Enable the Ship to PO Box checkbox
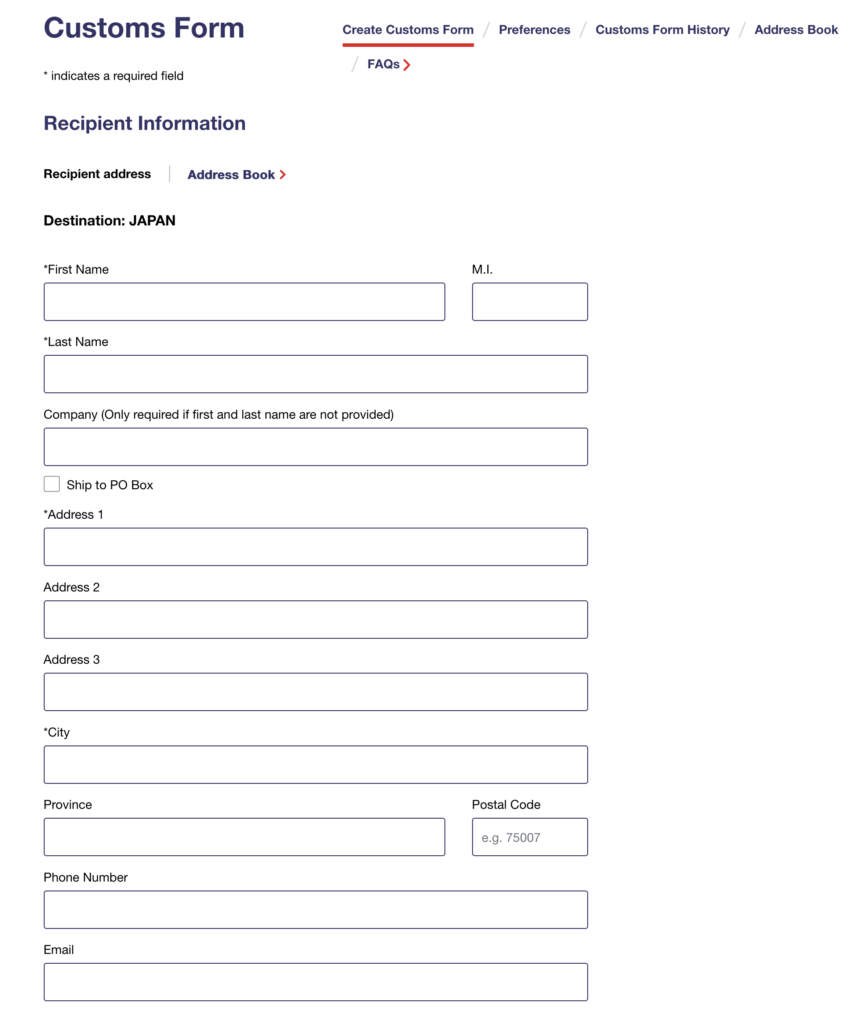Screen dimensions: 863x1024 pos(52,484)
